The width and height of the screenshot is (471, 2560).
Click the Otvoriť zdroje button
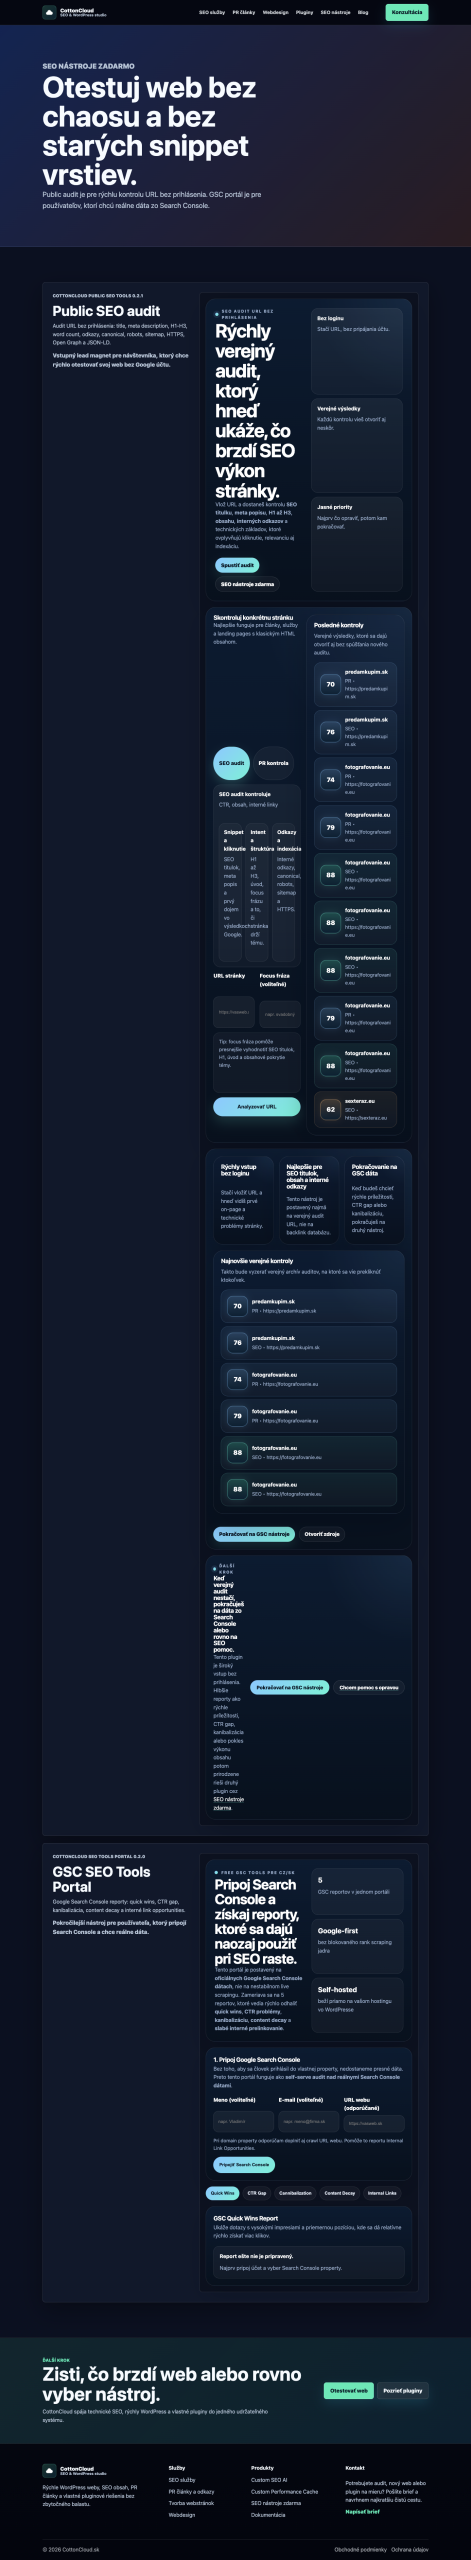[322, 1534]
